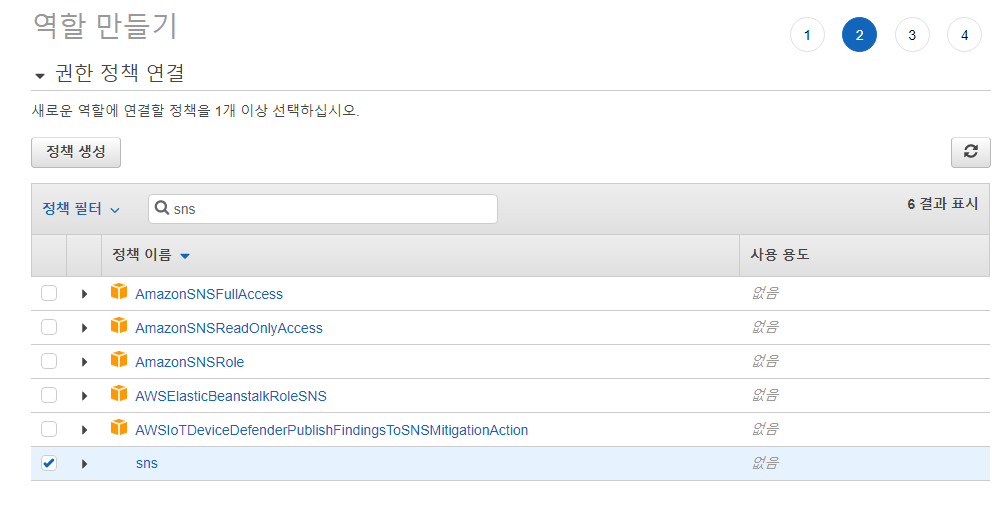Click 없음 in the AmazonSNSFullAccess row

pos(766,293)
